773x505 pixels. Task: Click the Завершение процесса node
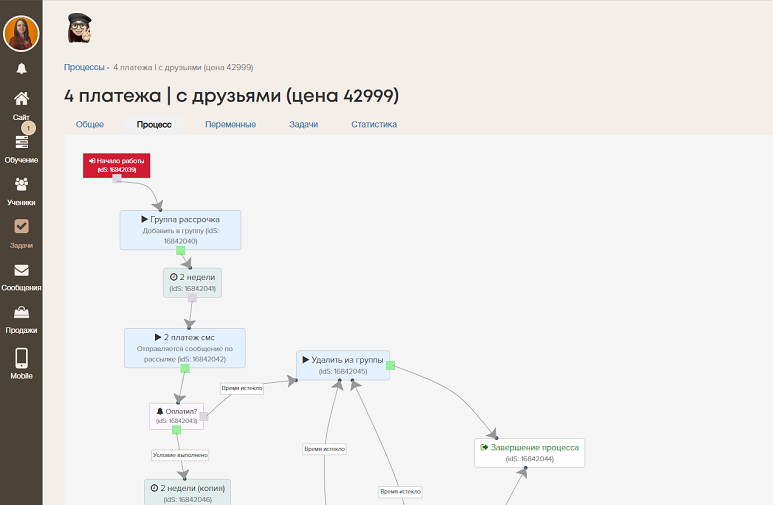529,452
